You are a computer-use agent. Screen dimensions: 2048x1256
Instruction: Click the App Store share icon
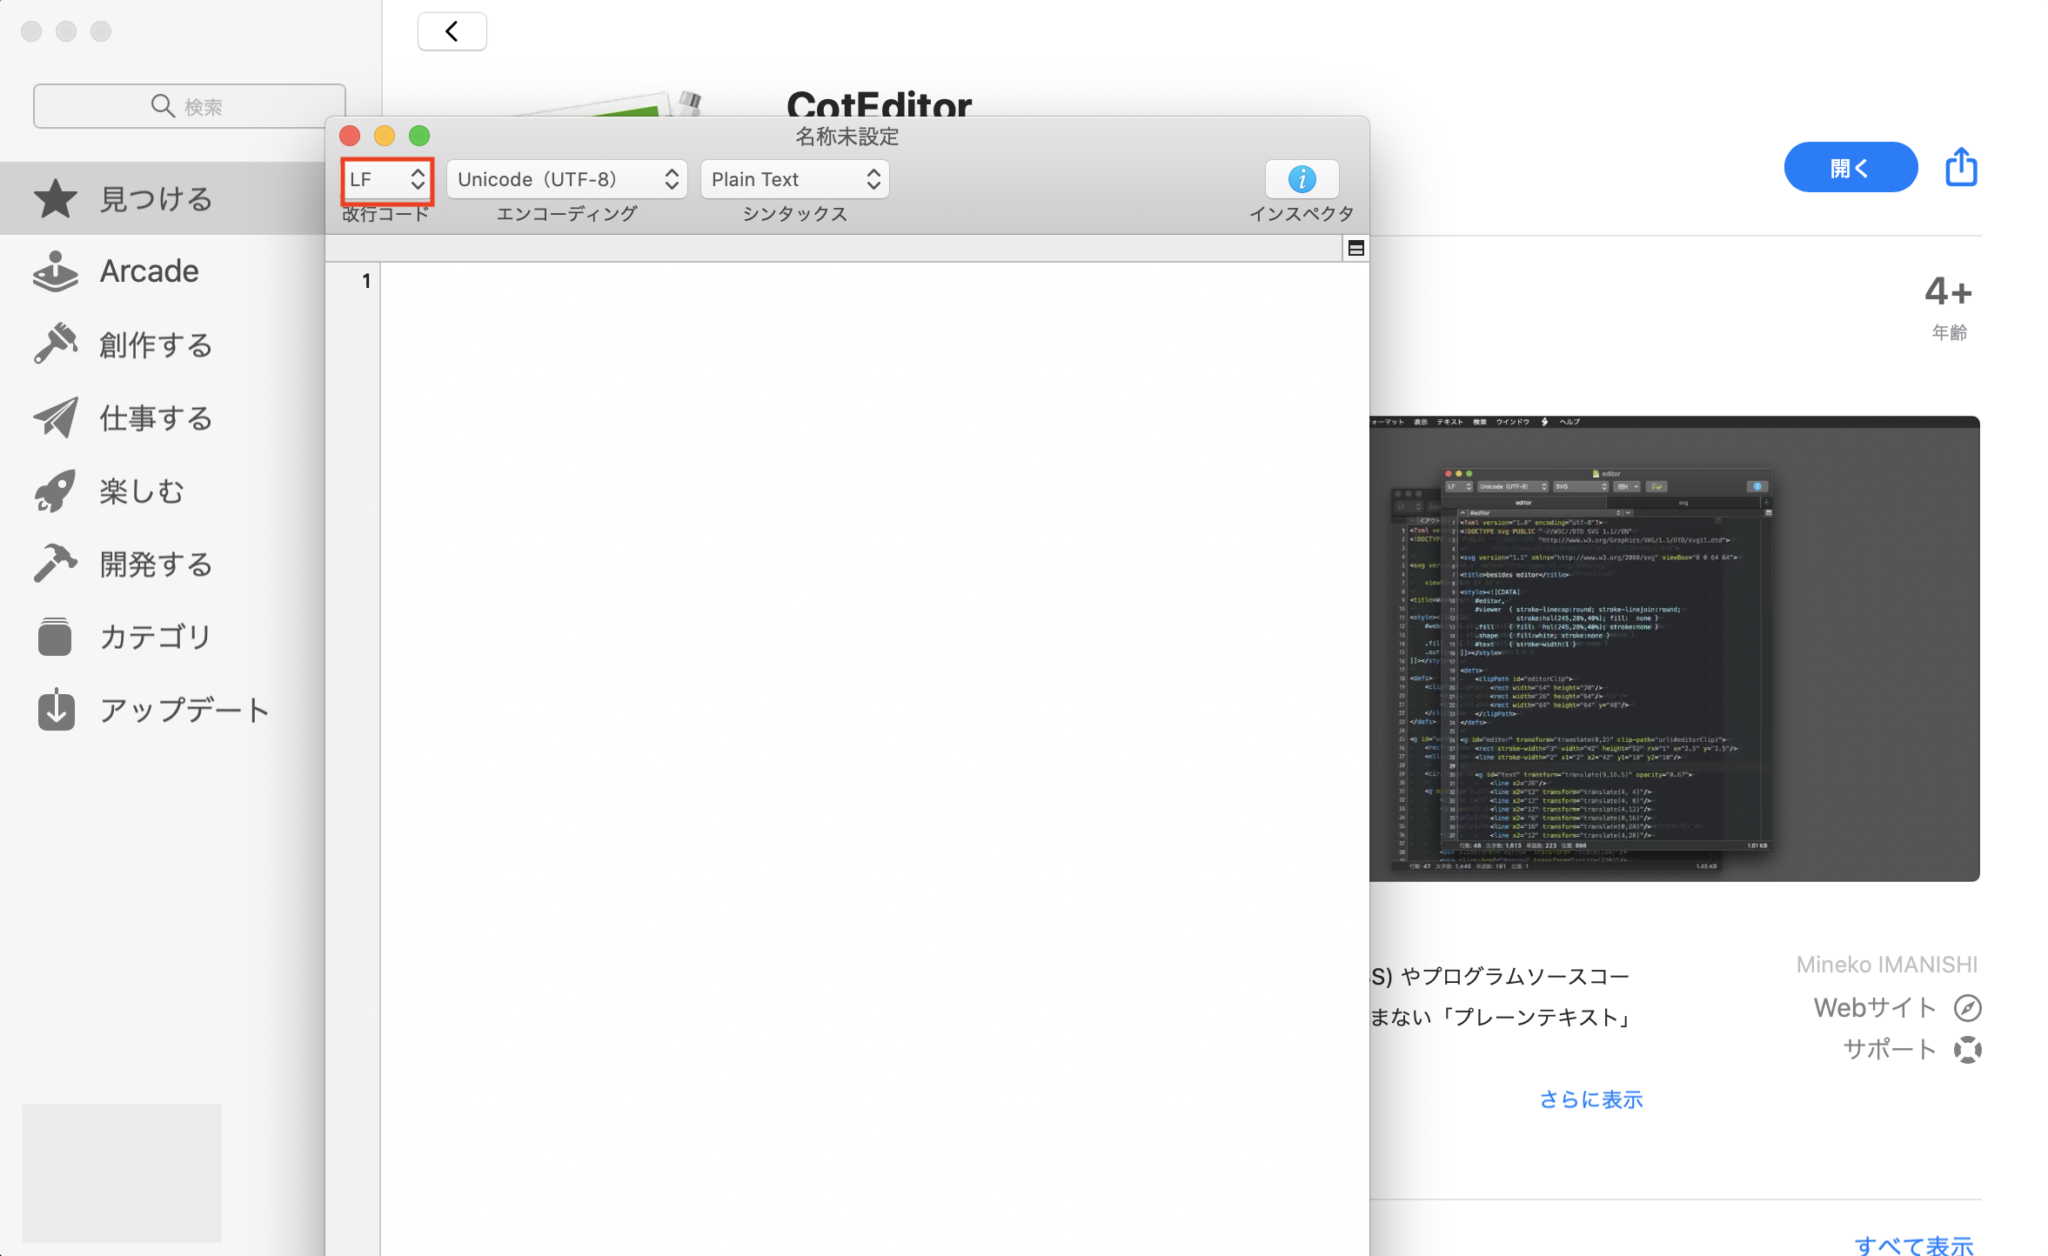coord(1961,166)
